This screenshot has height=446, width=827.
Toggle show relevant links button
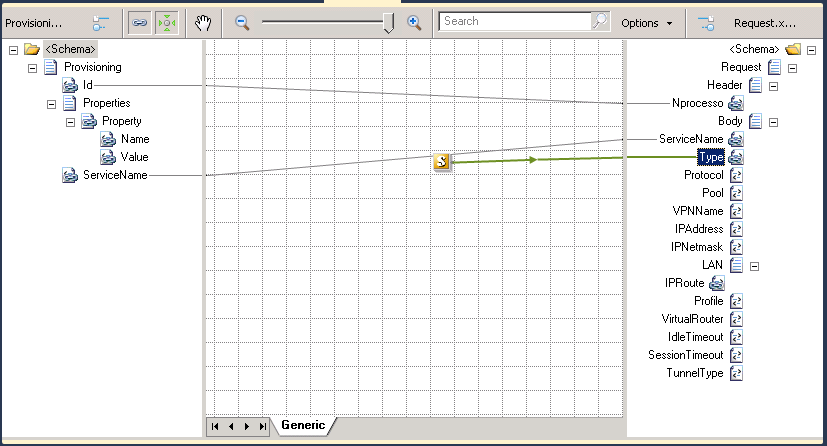[x=167, y=22]
